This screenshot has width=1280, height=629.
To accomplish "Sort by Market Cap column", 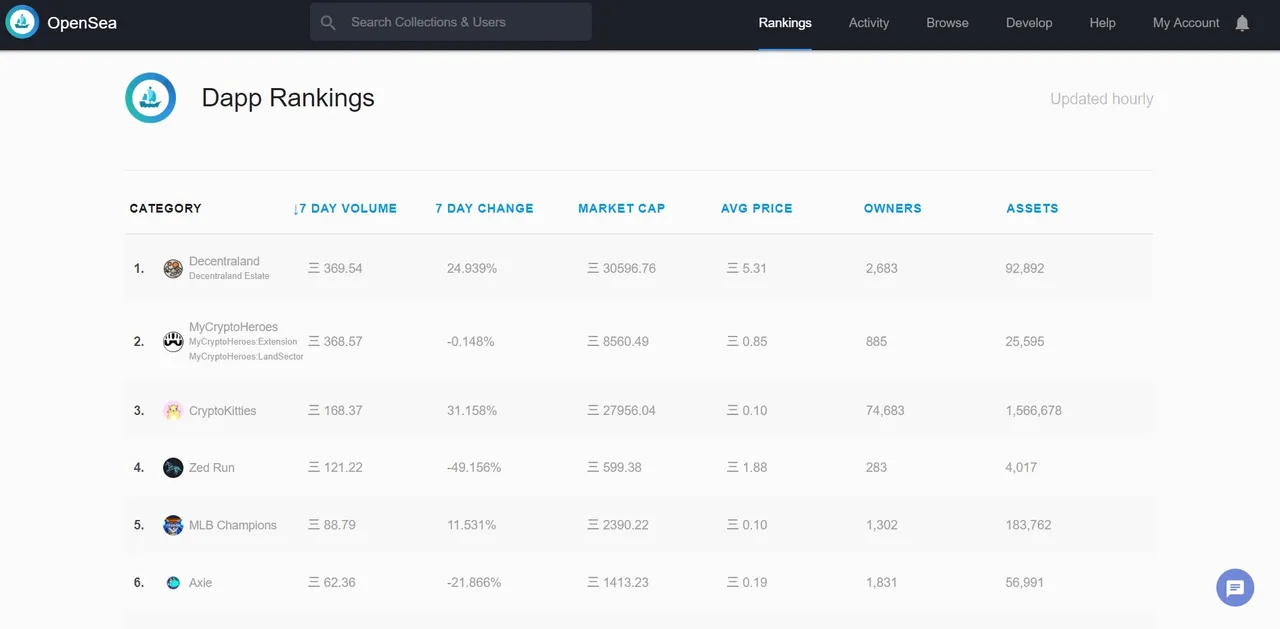I will coord(621,208).
